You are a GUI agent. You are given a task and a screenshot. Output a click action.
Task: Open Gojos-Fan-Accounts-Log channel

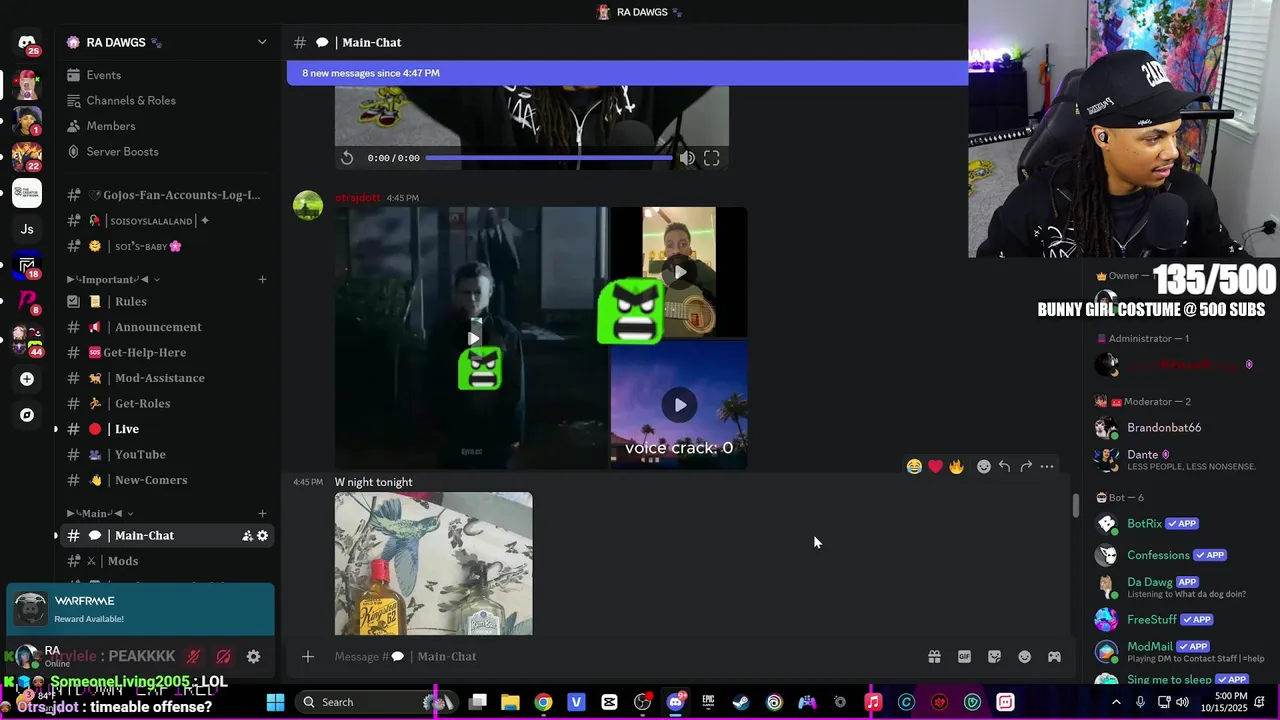pos(165,195)
